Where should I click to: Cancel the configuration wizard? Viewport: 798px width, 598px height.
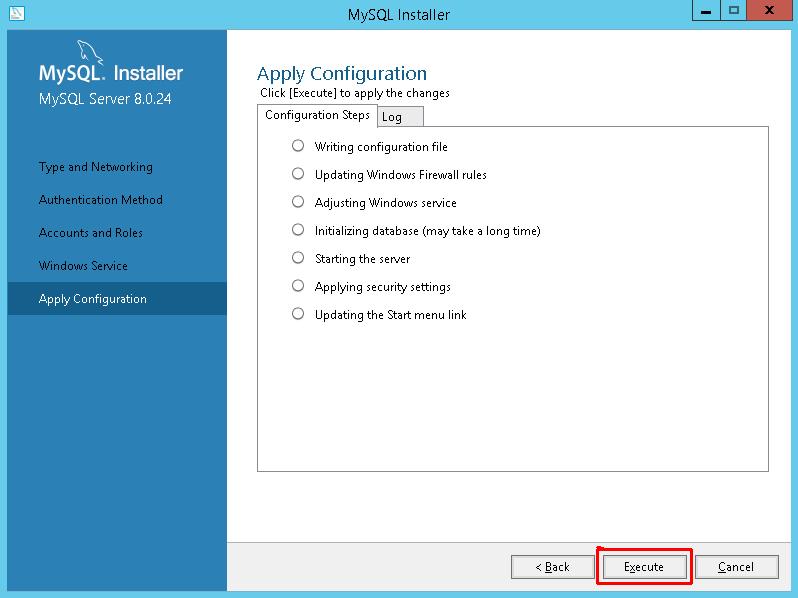(736, 566)
